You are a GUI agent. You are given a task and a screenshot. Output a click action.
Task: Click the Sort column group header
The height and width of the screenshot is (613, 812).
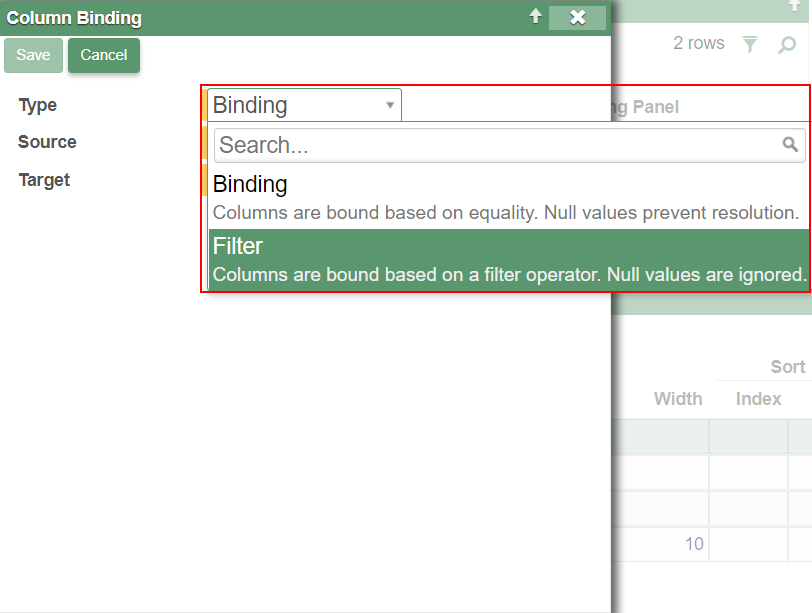(x=787, y=367)
